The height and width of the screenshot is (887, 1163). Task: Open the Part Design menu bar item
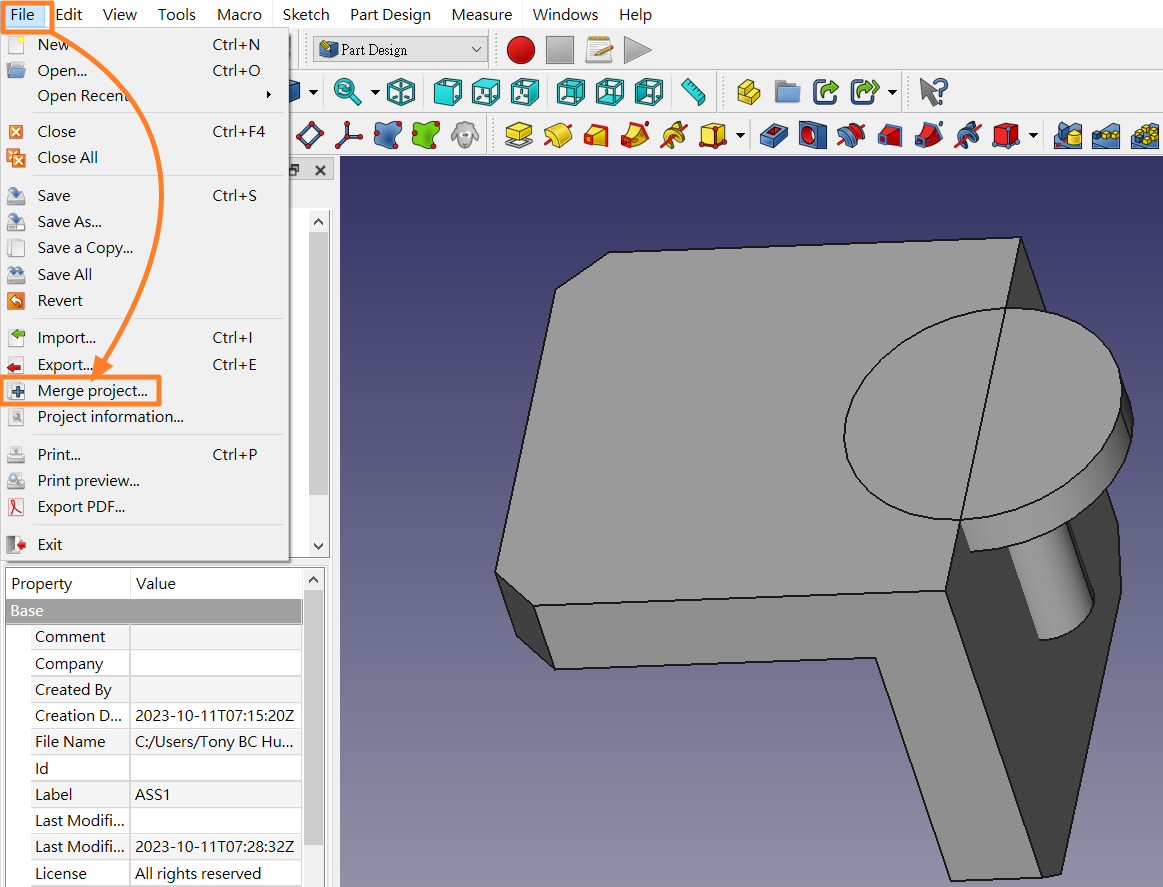(390, 15)
